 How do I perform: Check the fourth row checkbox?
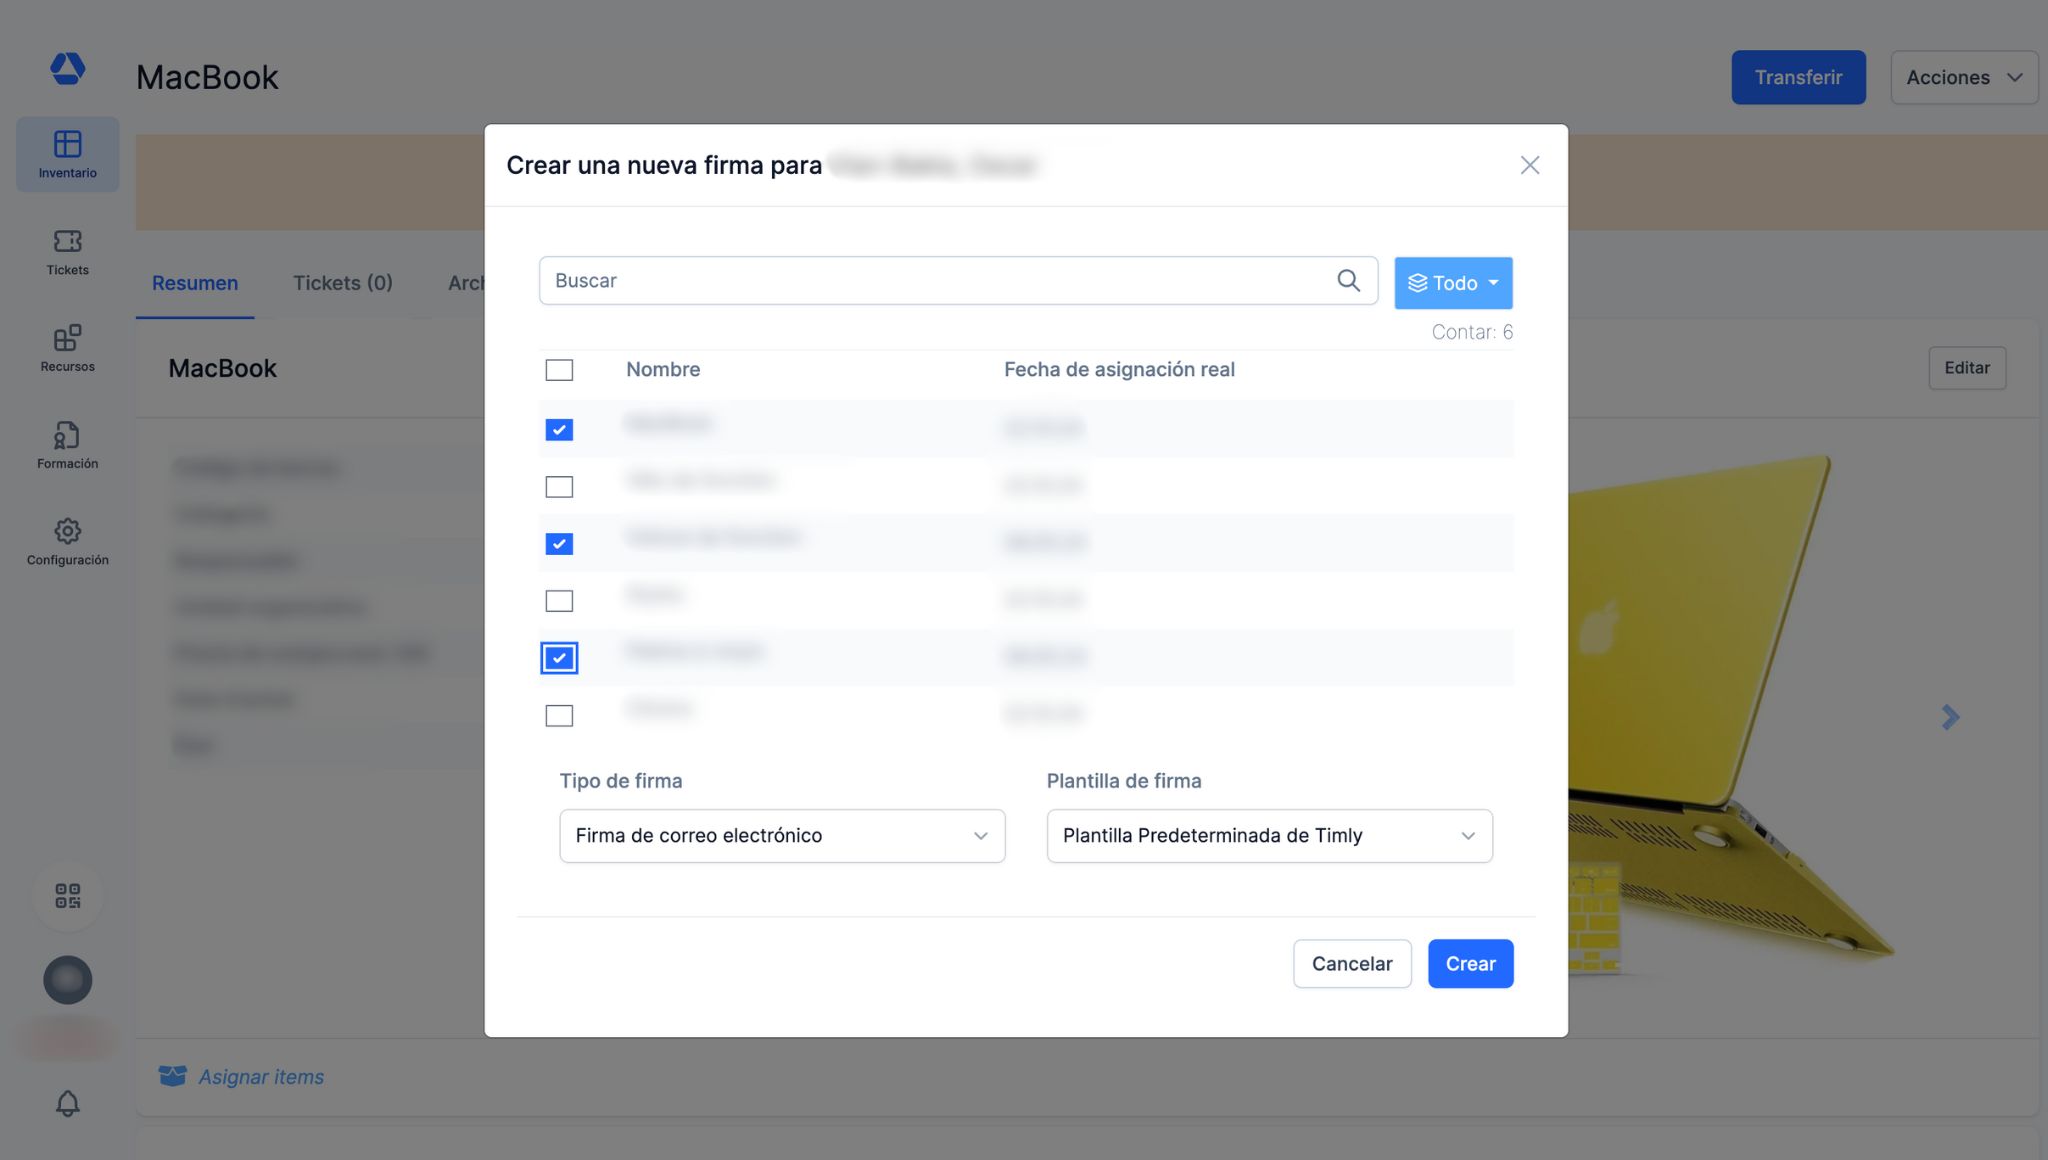coord(559,601)
